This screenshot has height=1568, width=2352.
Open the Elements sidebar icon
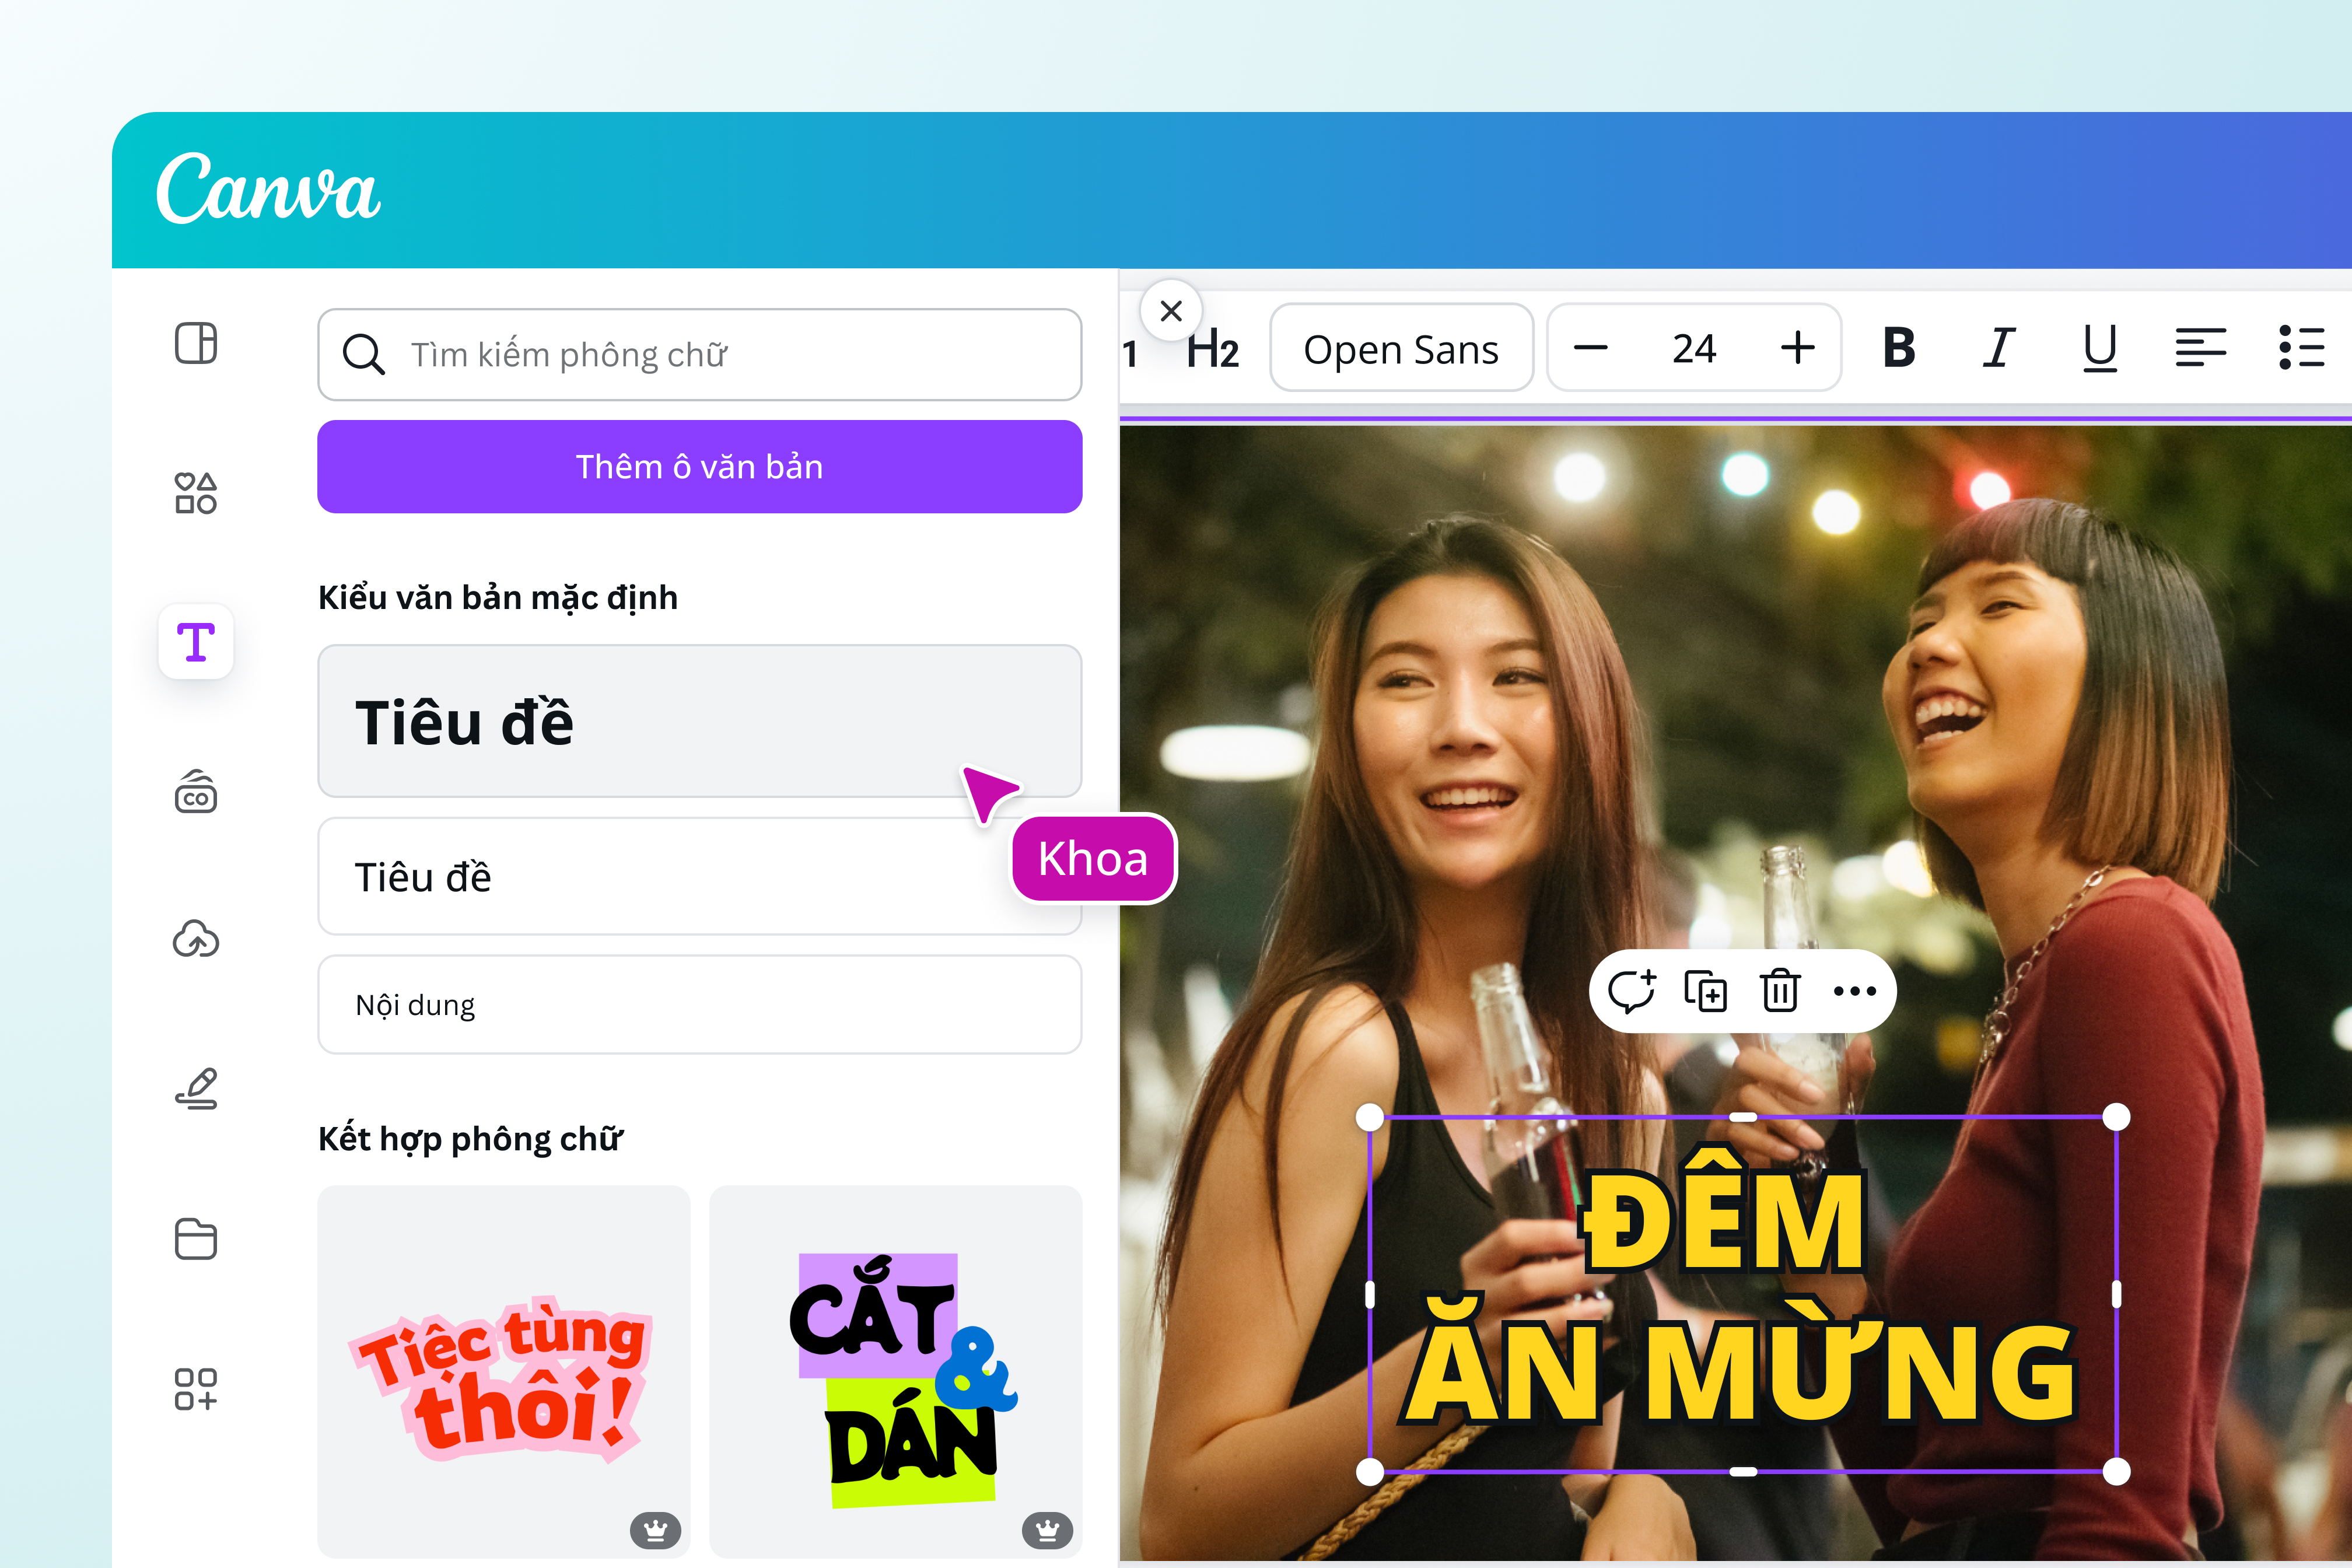[196, 493]
